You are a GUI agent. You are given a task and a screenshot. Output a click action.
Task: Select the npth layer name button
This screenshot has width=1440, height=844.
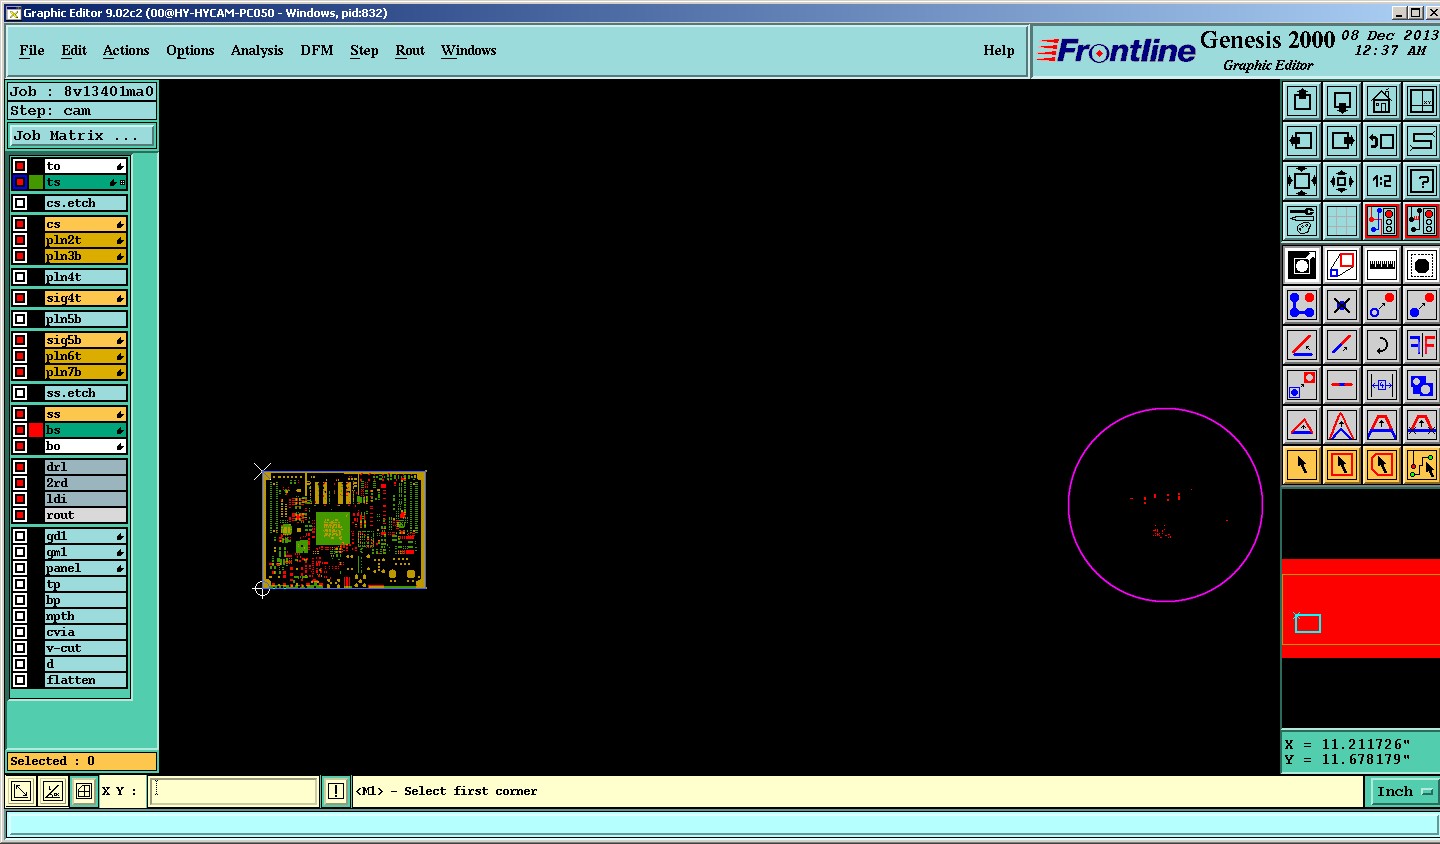coord(85,616)
